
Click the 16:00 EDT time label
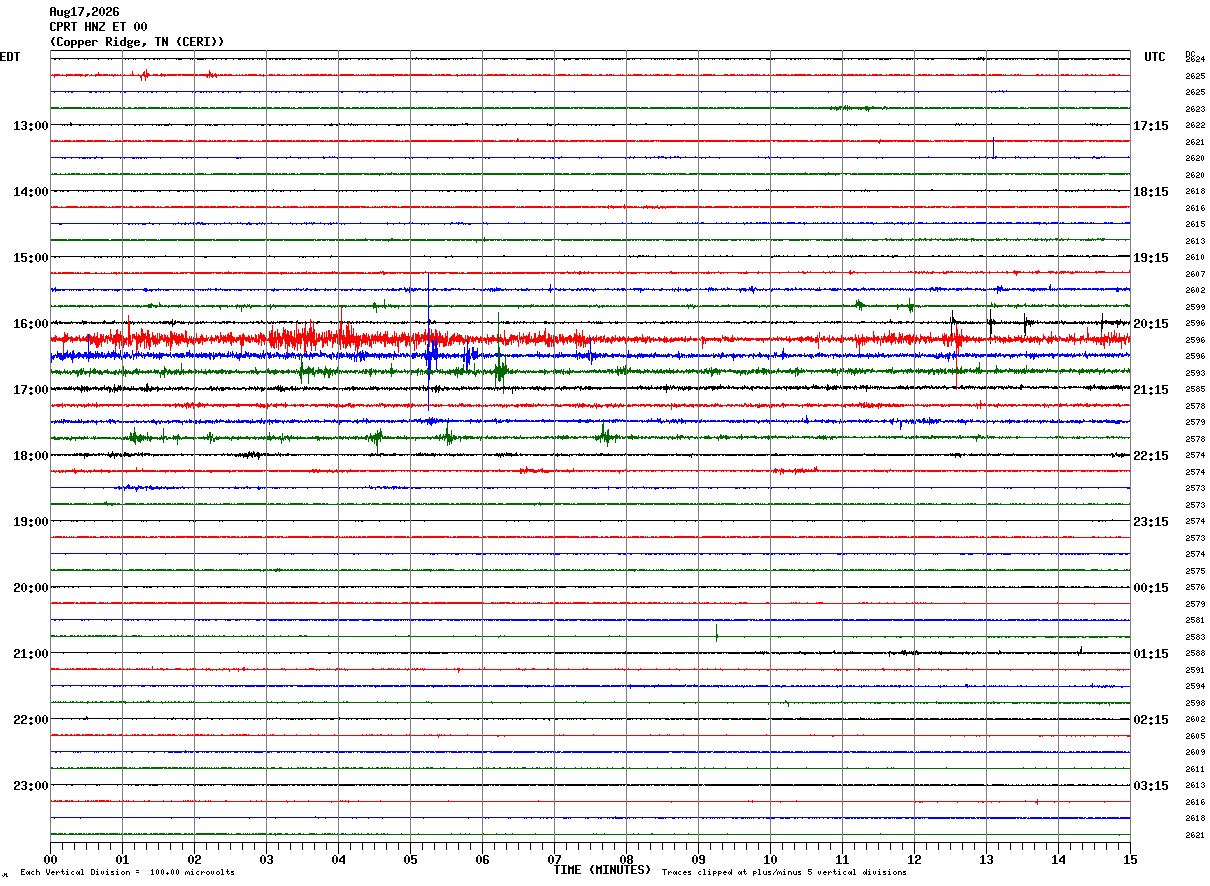tap(31, 324)
